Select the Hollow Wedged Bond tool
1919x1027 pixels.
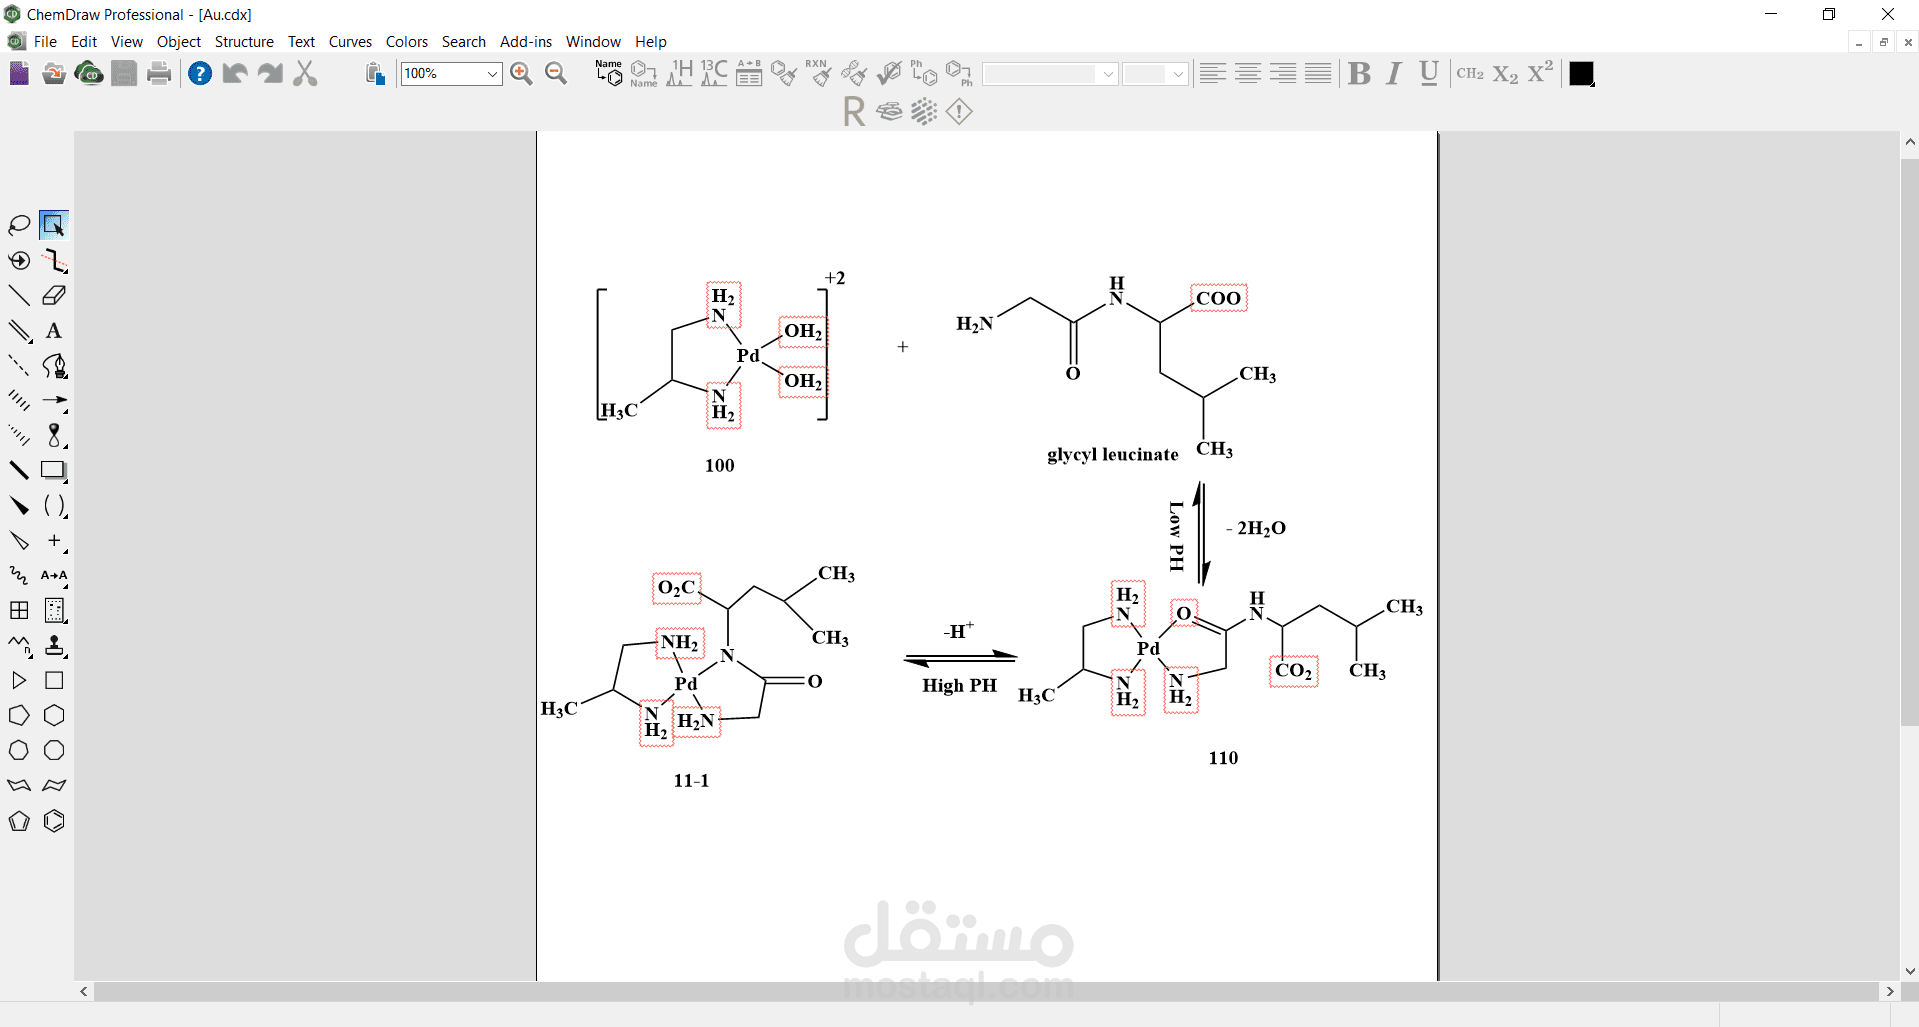pyautogui.click(x=19, y=541)
